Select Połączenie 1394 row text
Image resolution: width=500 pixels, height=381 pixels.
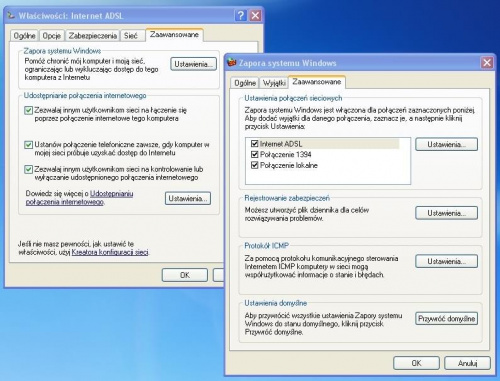coord(286,155)
